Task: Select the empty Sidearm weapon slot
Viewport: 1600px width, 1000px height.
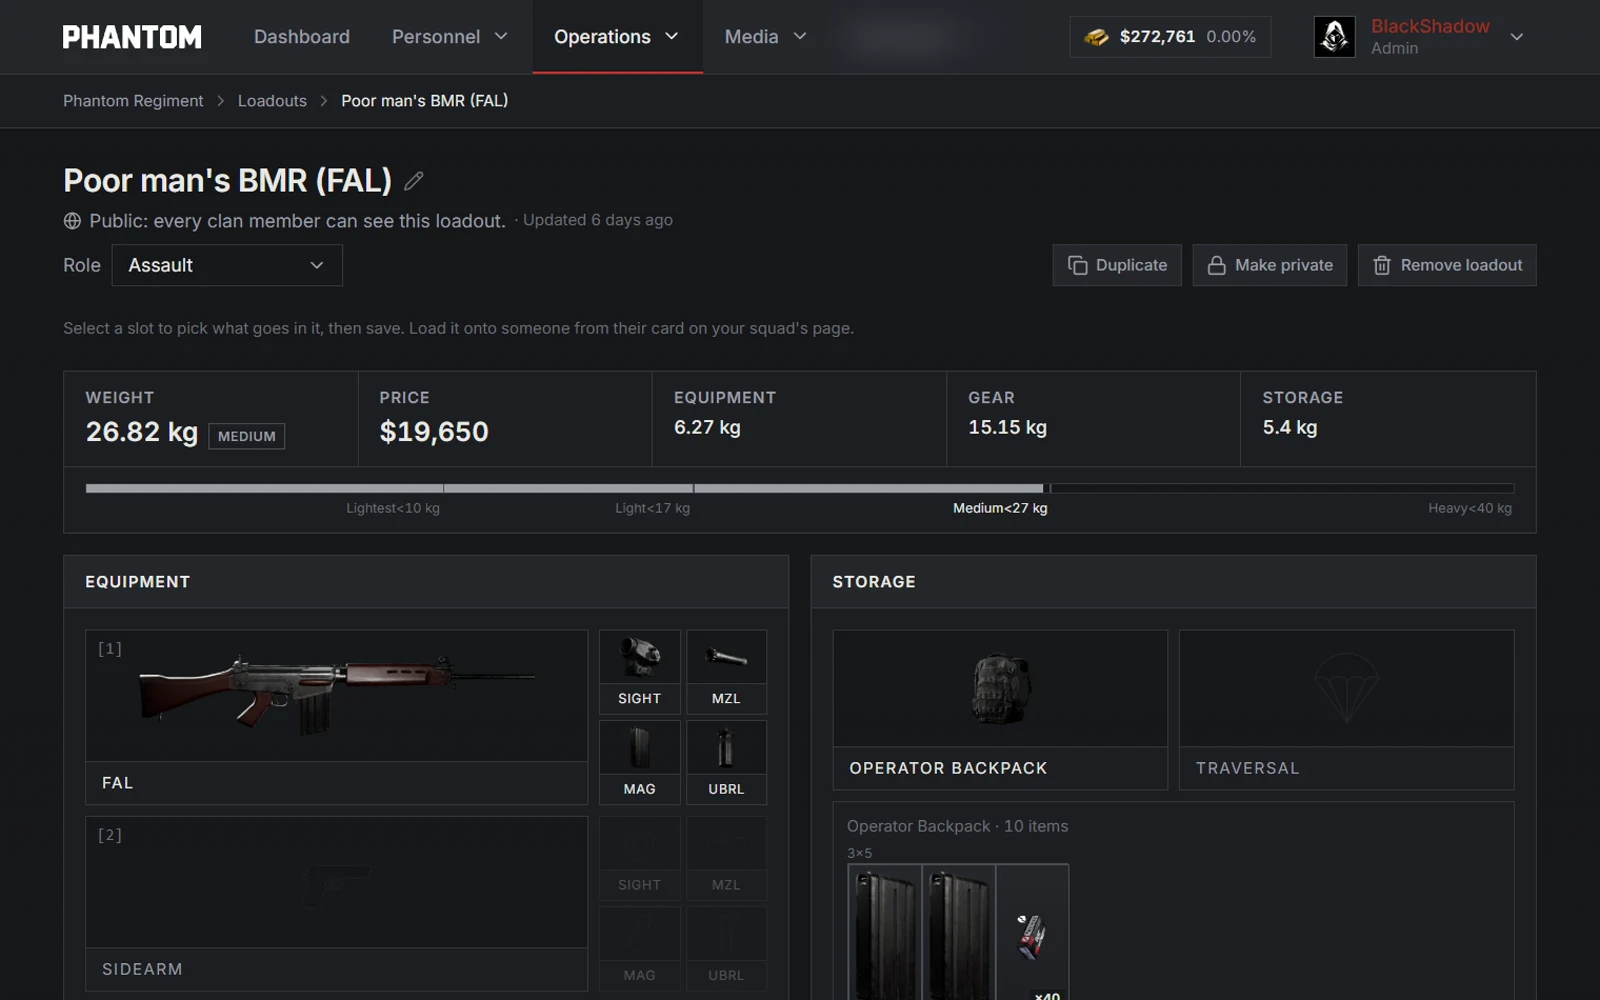Action: pos(337,903)
